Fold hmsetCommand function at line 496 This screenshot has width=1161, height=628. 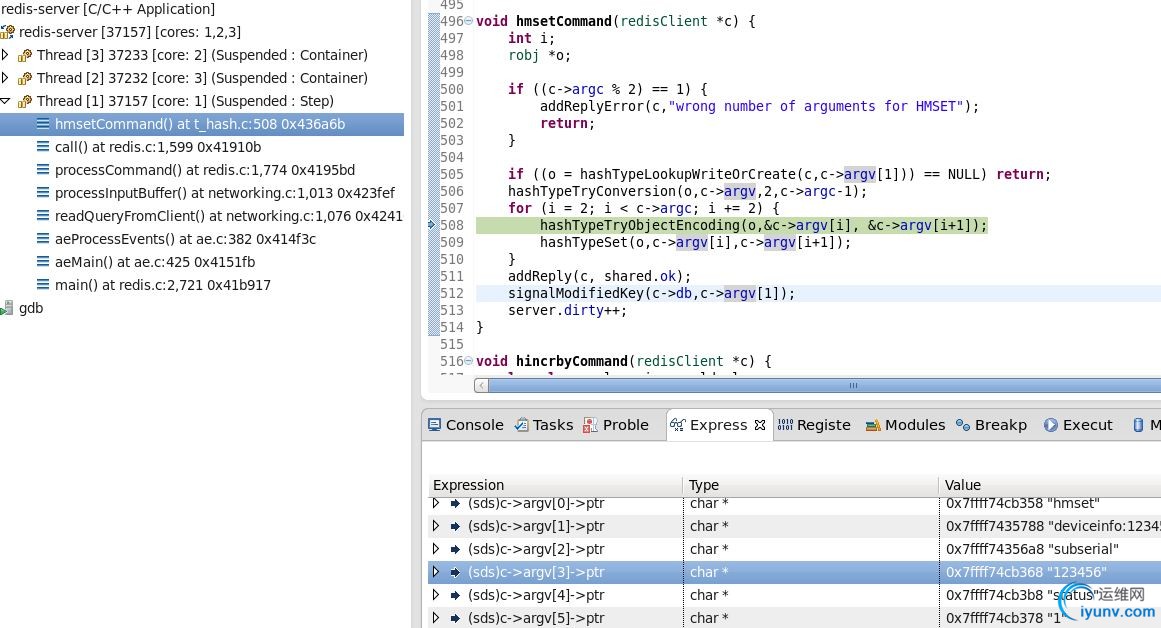pos(468,21)
